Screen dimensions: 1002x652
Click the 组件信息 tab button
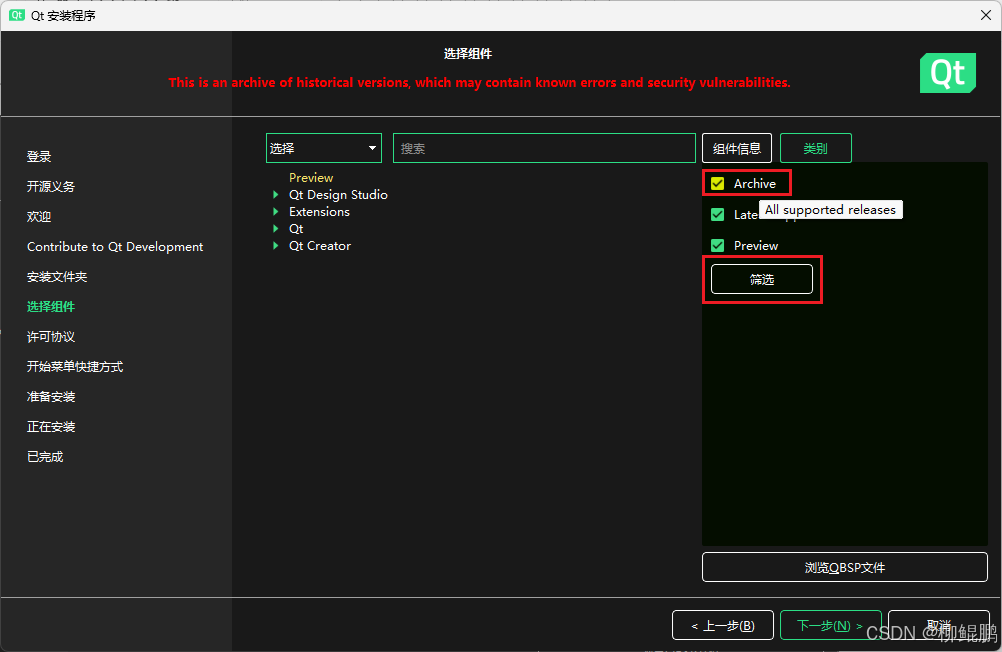point(736,148)
